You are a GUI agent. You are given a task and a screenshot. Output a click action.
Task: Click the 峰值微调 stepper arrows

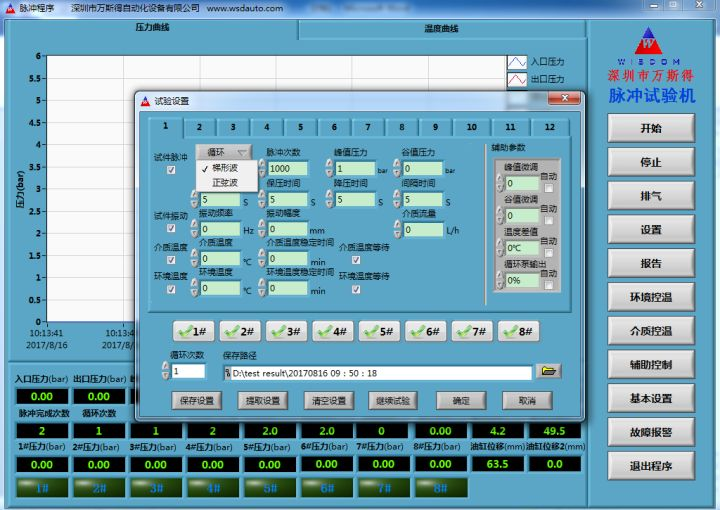[x=501, y=183]
